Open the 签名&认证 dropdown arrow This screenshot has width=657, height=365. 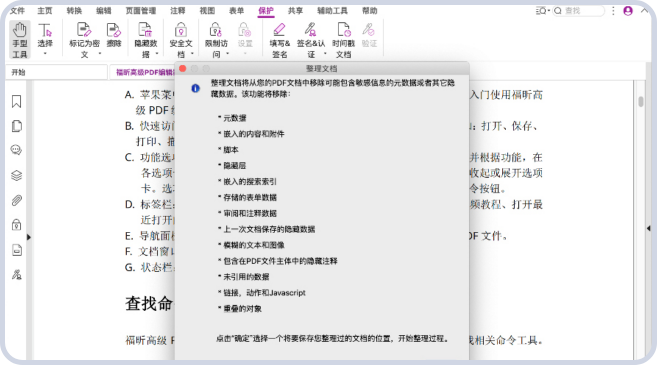(x=325, y=54)
